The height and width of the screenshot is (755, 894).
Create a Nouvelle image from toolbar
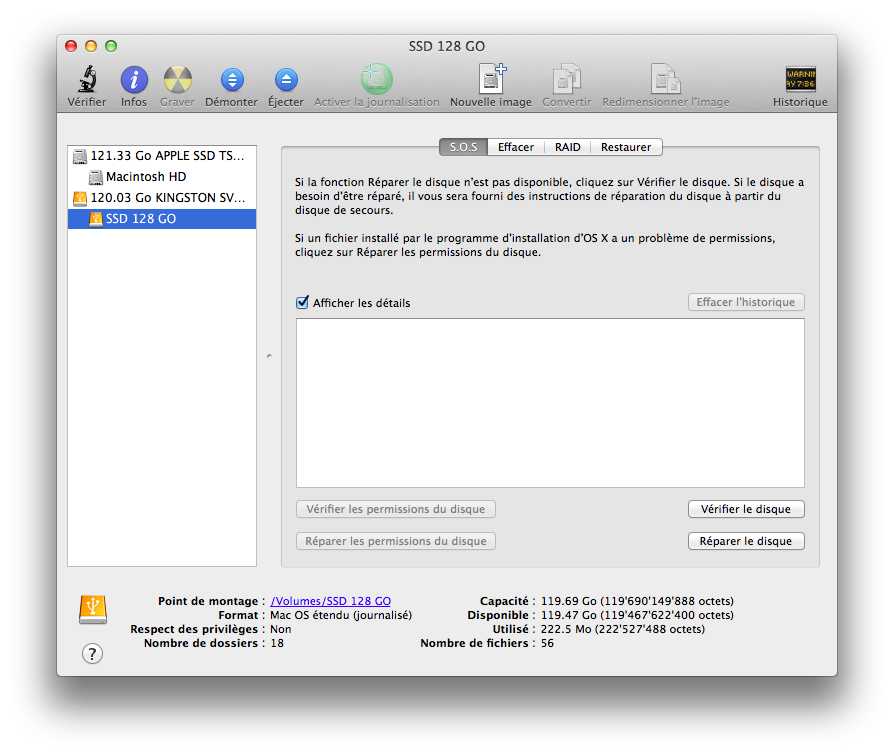pos(490,81)
